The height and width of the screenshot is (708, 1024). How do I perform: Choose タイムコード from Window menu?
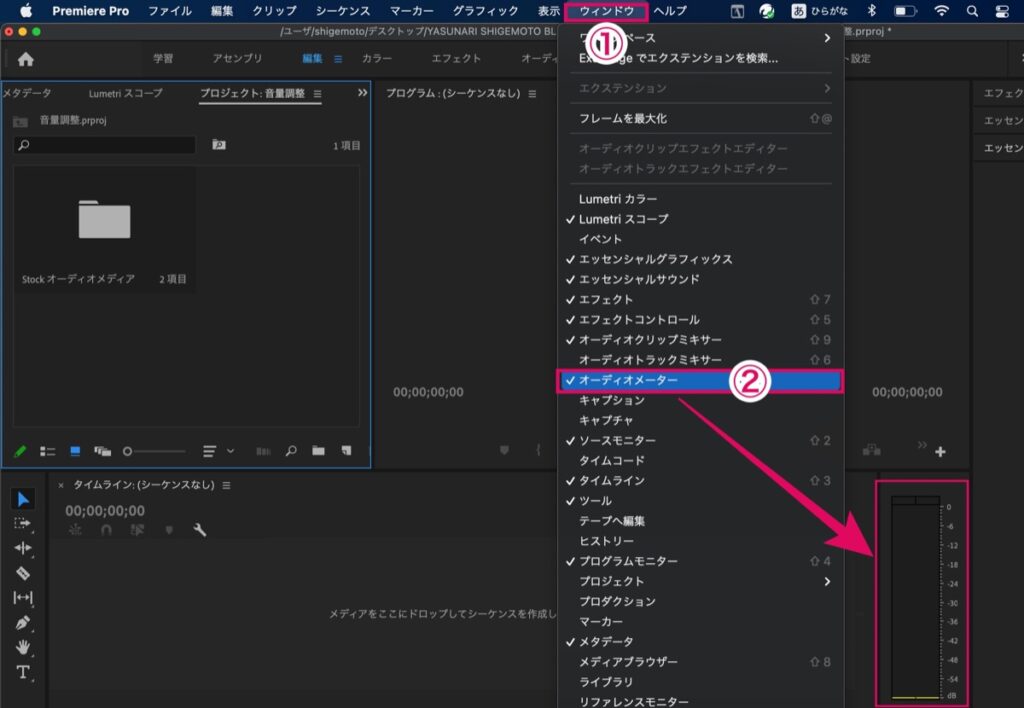(x=700, y=460)
